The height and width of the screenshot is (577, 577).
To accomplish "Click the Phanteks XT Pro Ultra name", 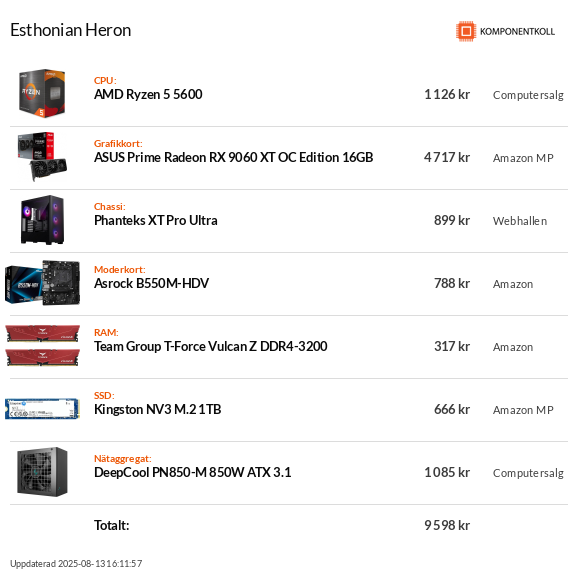I will [x=155, y=220].
